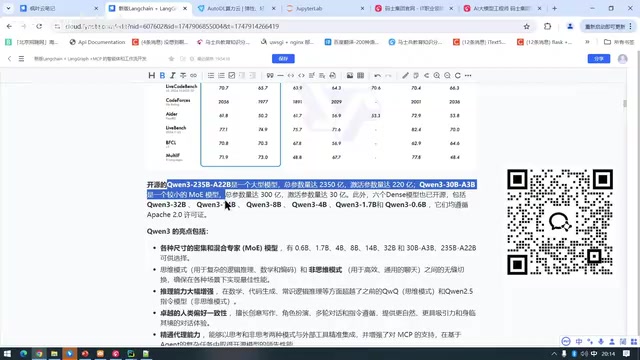Open the all bookmarks folder
The width and height of the screenshot is (640, 360).
coord(619,42)
